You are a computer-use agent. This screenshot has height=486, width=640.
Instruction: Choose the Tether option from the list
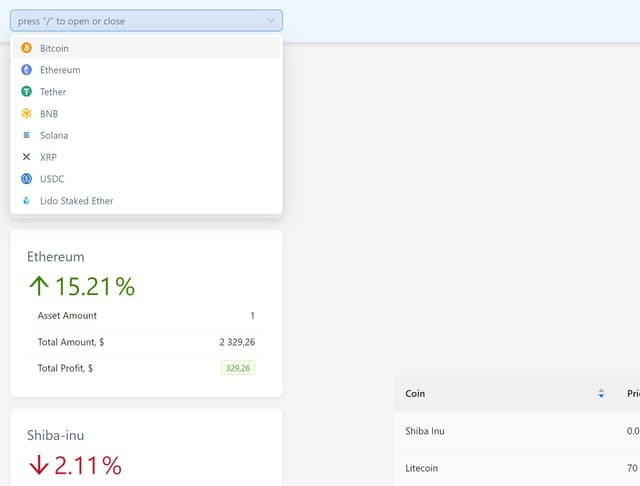(53, 92)
